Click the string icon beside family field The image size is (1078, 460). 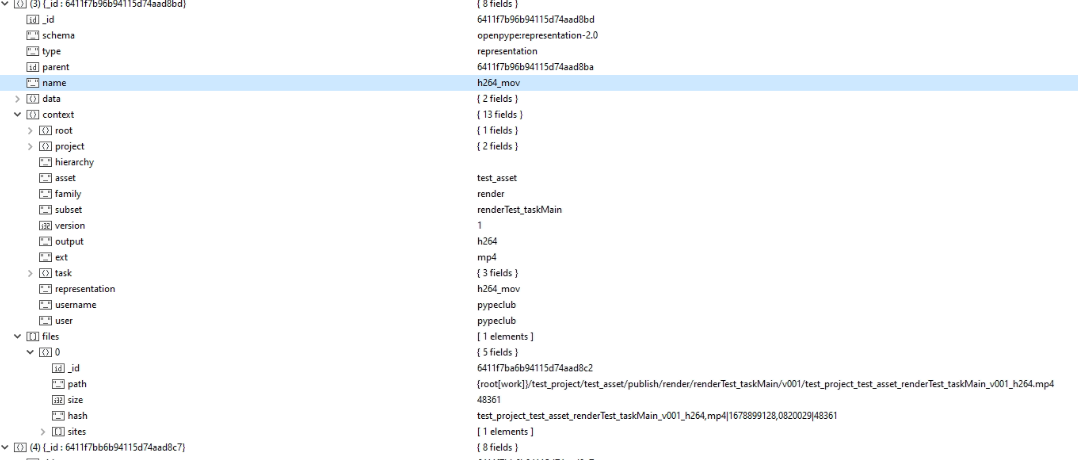tap(45, 193)
